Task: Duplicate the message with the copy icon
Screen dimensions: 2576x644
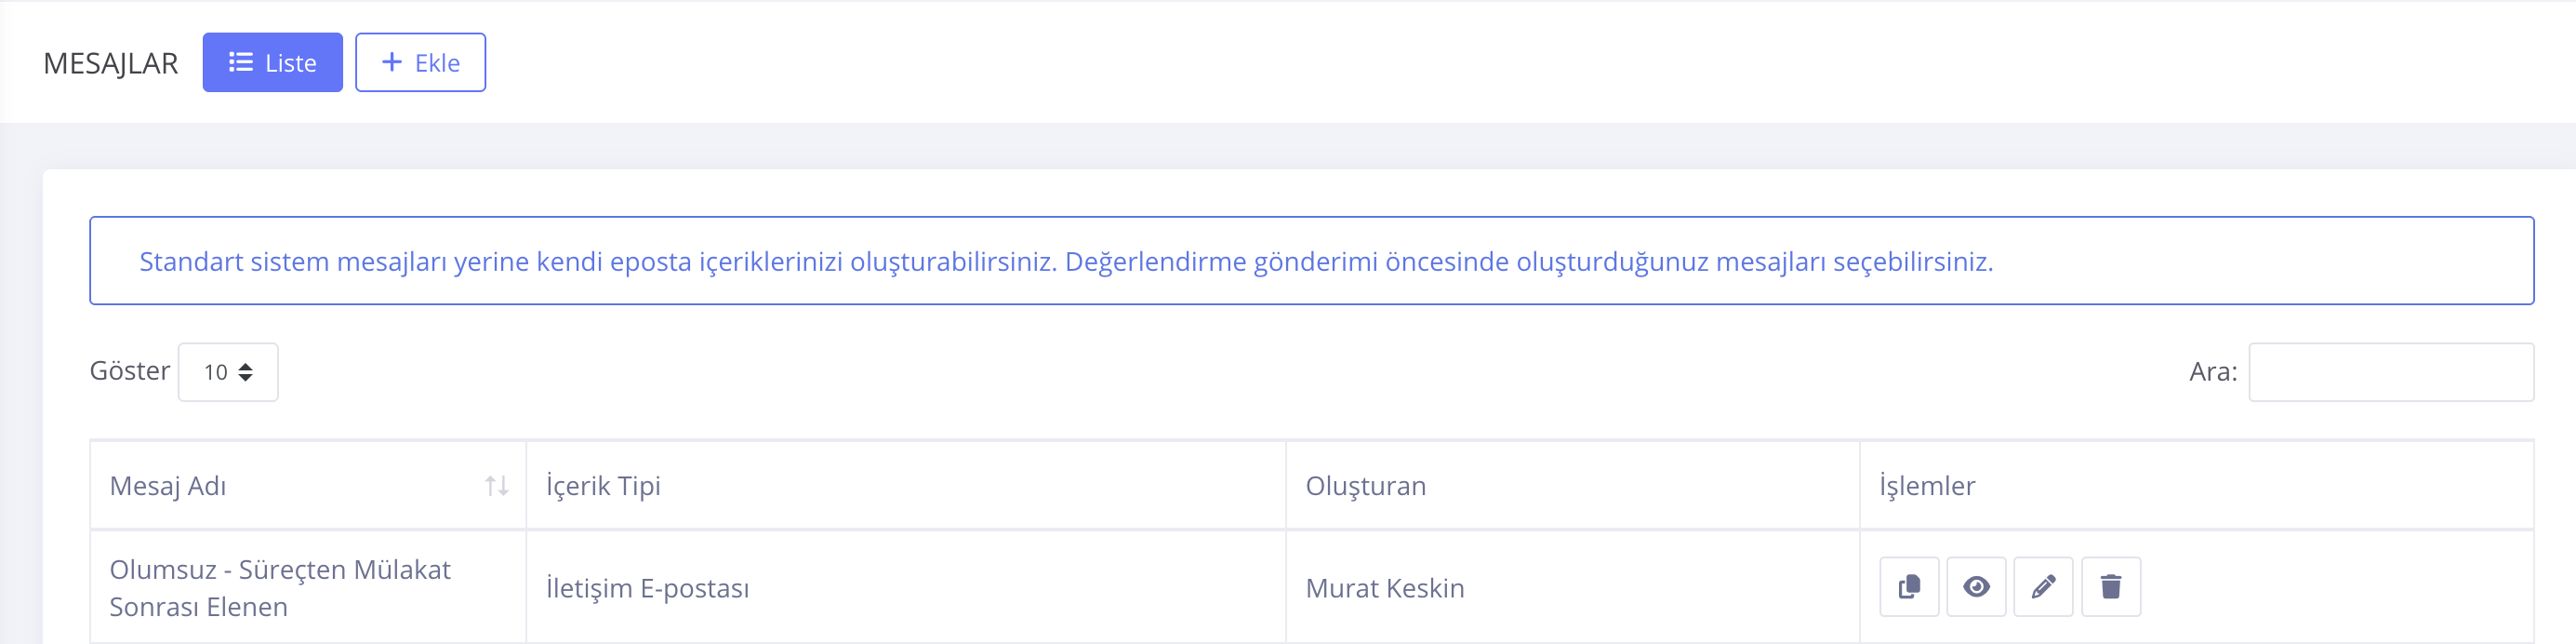Action: click(1908, 587)
